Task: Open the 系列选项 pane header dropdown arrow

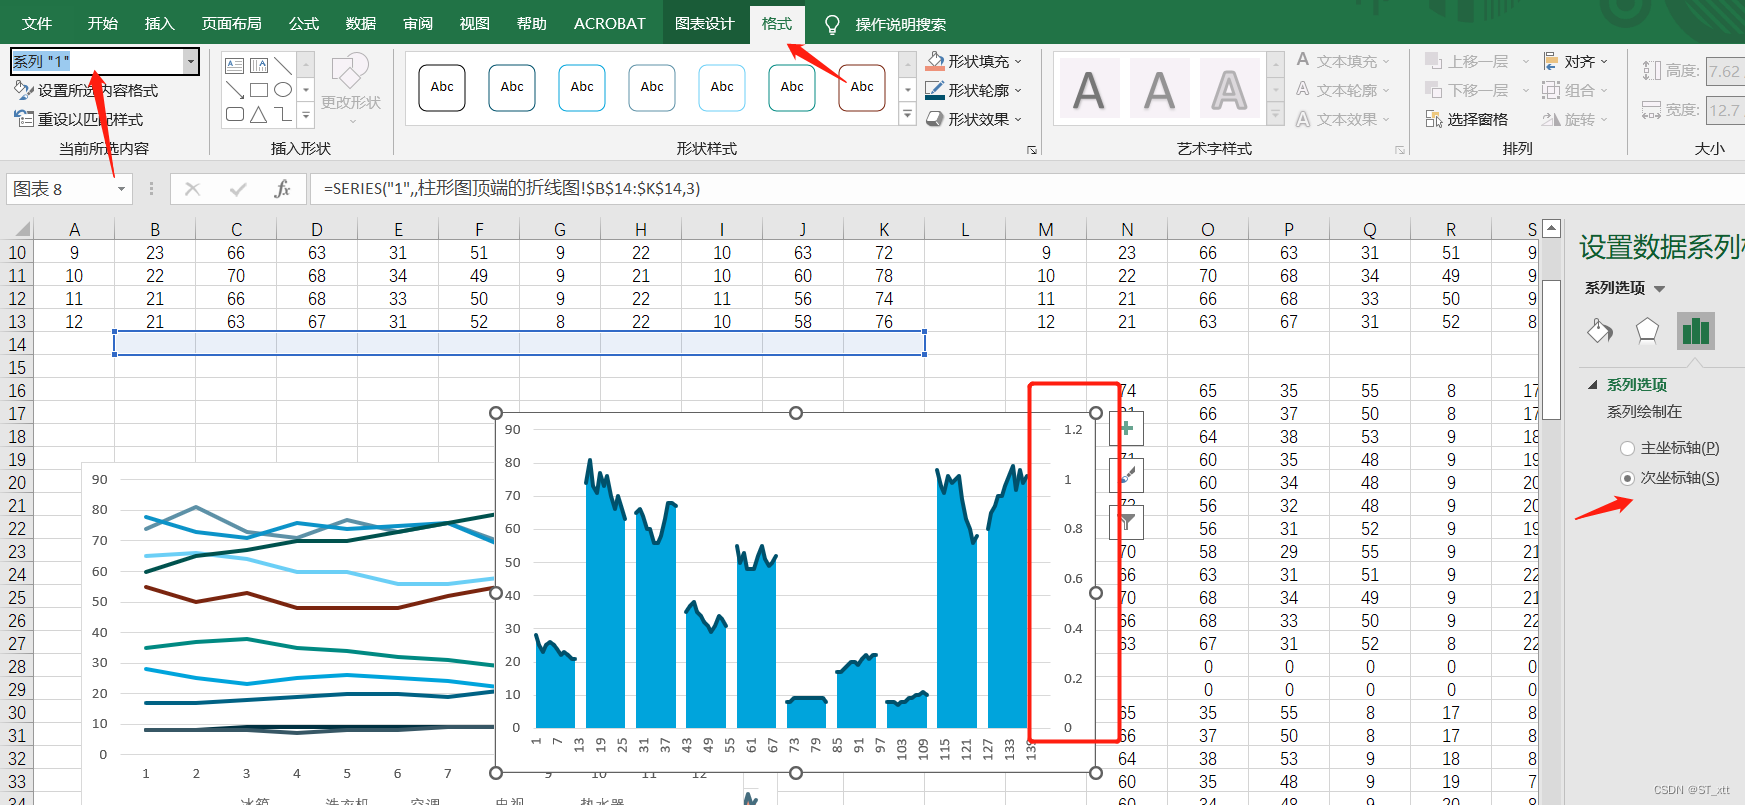Action: (1660, 289)
